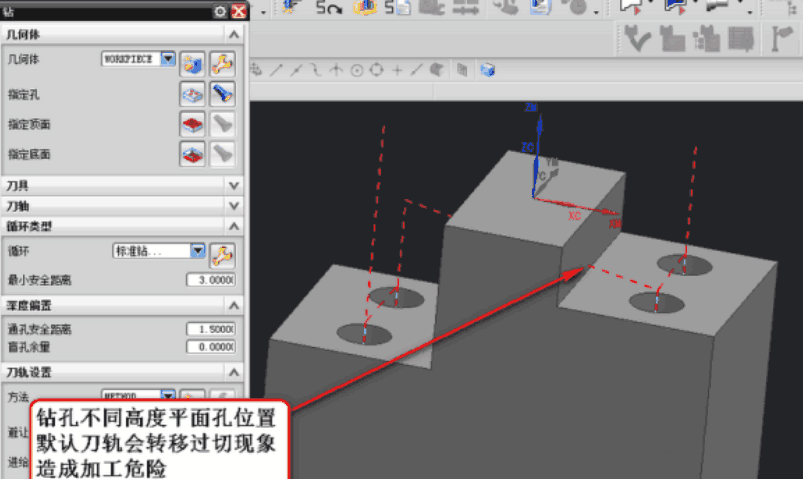This screenshot has width=803, height=479.
Task: Toggle the arc center snap (circle with dot)
Action: [357, 70]
